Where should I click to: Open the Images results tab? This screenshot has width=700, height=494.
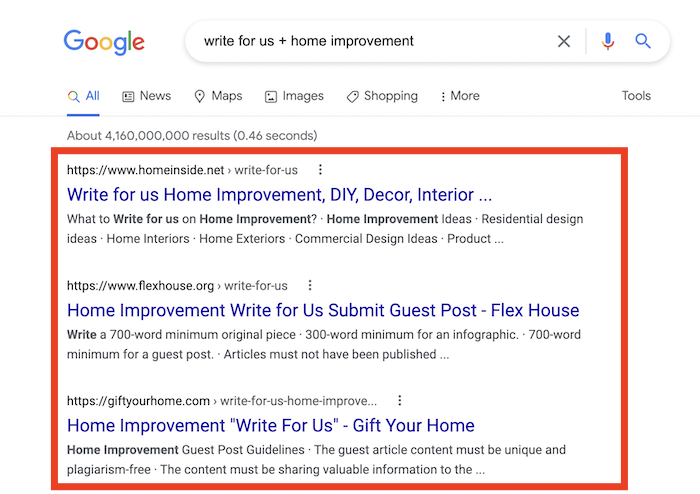(294, 96)
